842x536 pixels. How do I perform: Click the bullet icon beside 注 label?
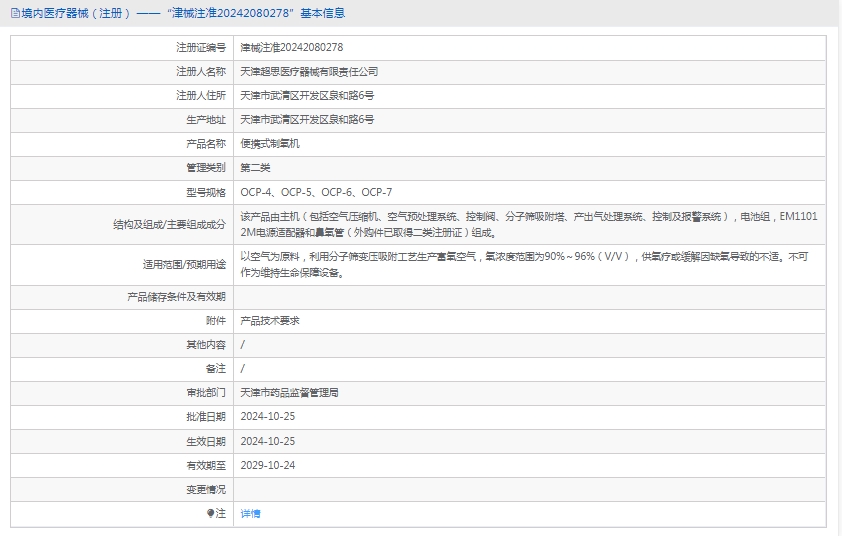pyautogui.click(x=210, y=514)
